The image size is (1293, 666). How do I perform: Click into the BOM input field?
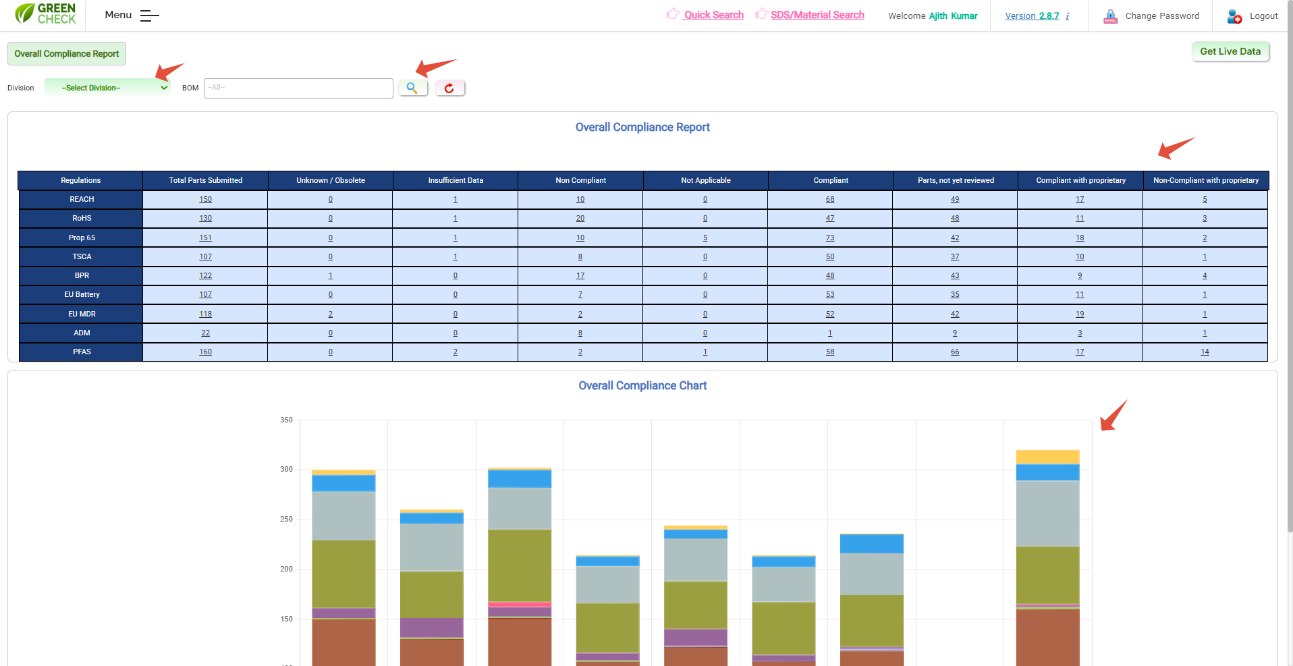tap(299, 88)
